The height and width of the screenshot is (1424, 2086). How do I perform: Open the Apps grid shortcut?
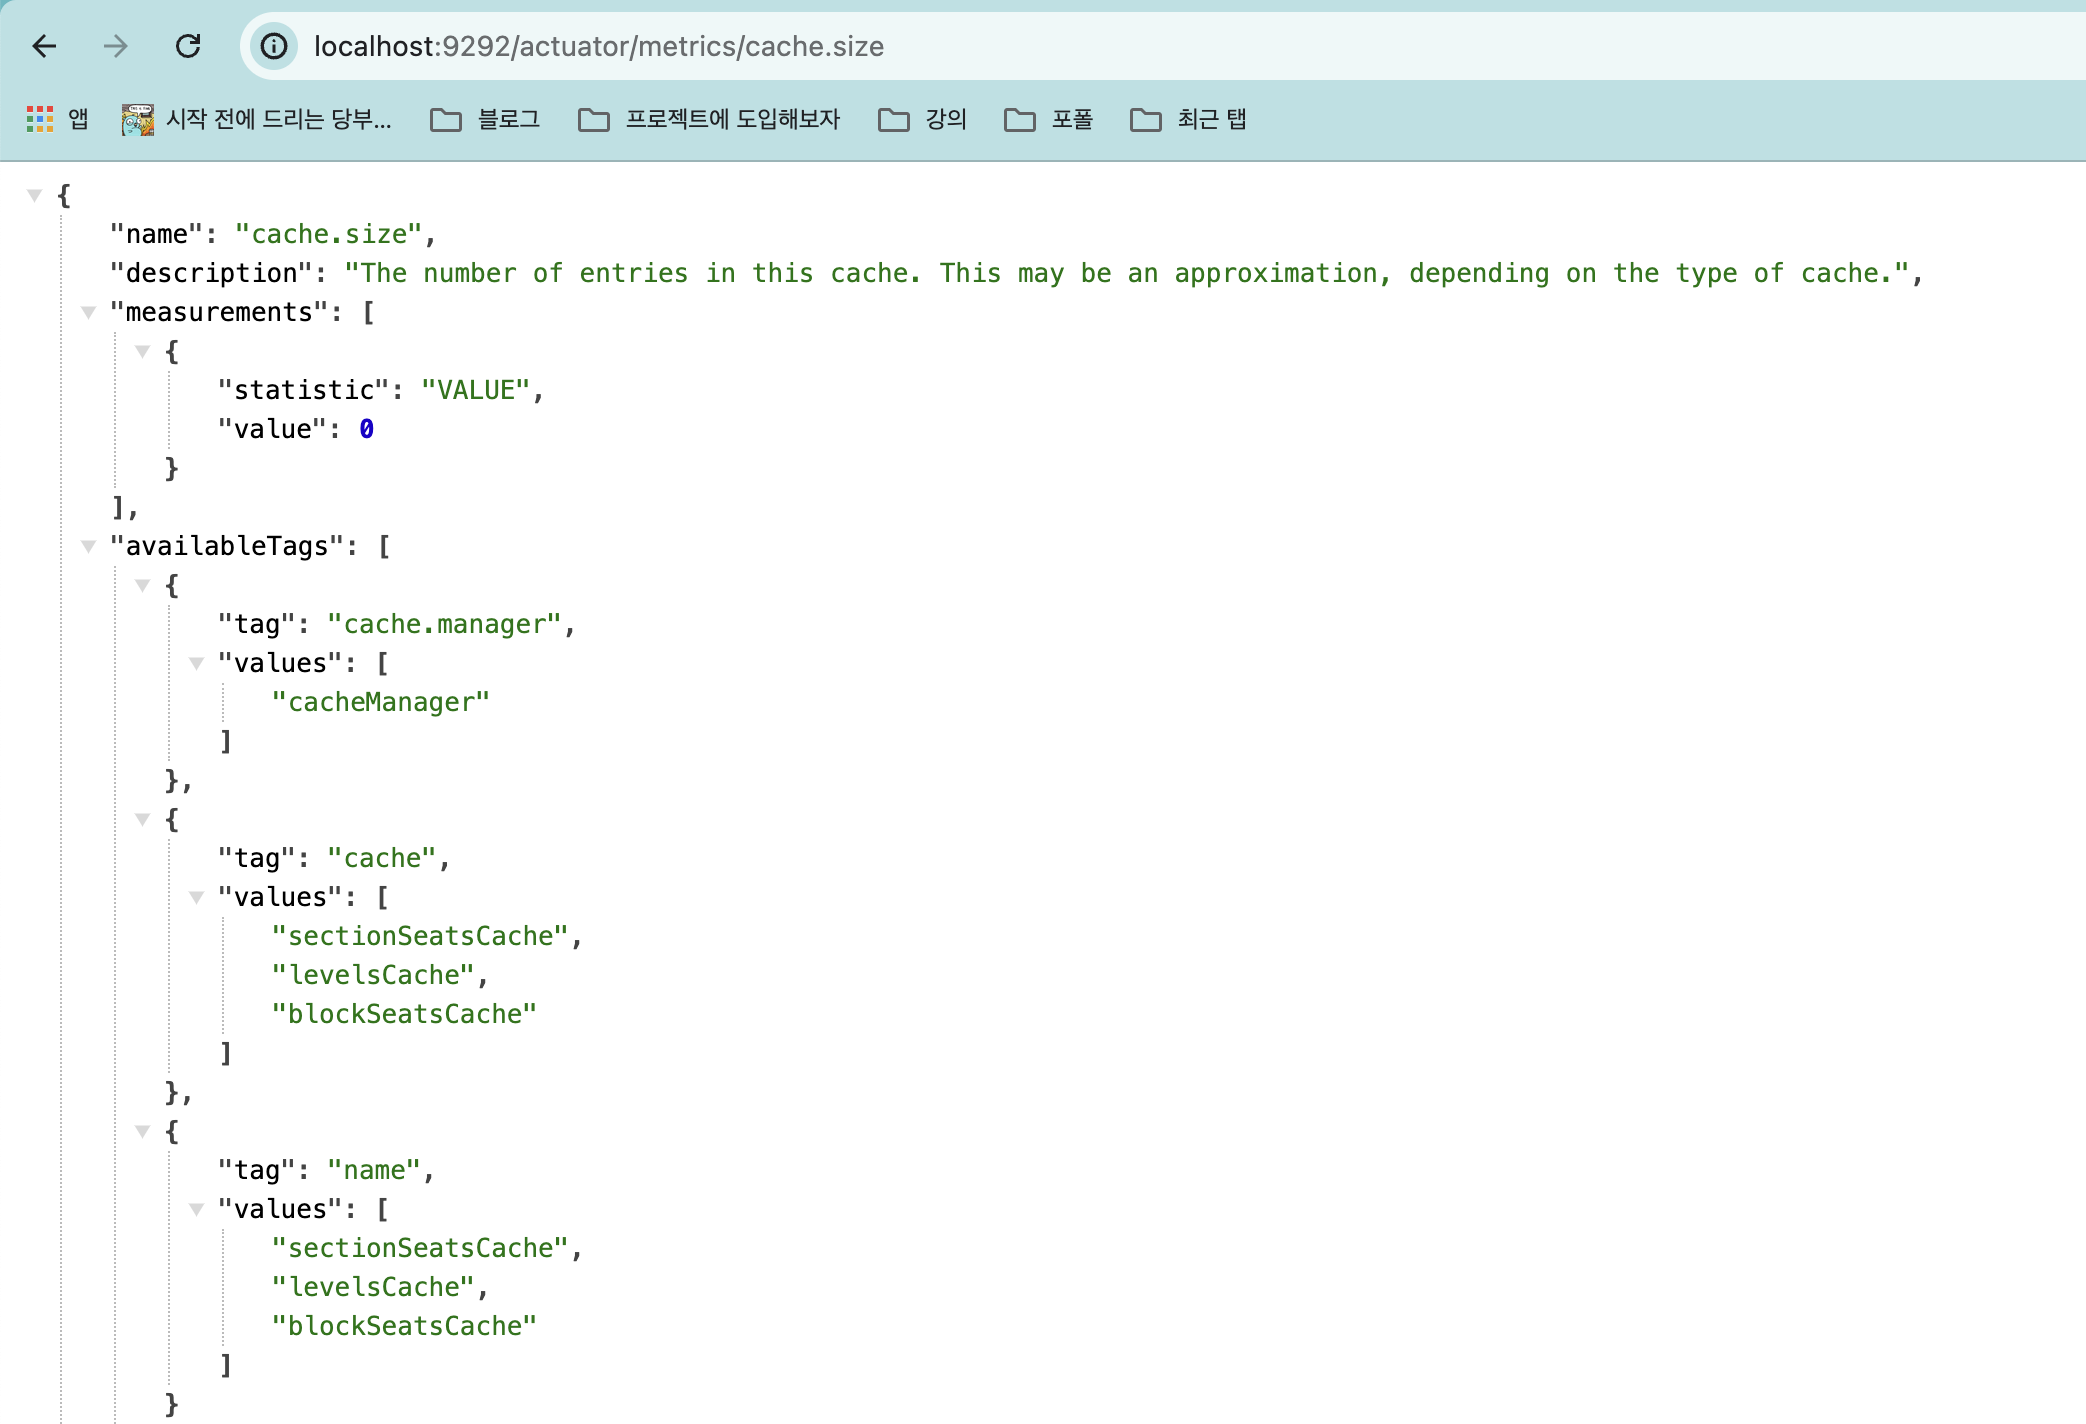pos(57,119)
